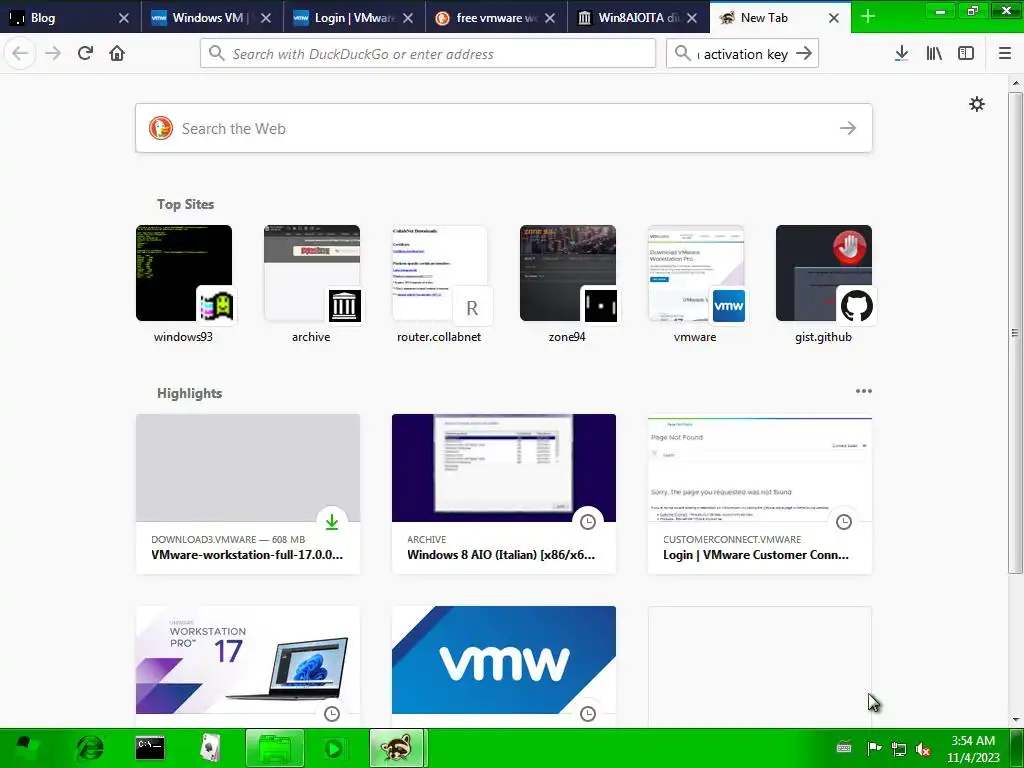Focus the address bar field
Screen dimensions: 1024x768
(x=428, y=54)
